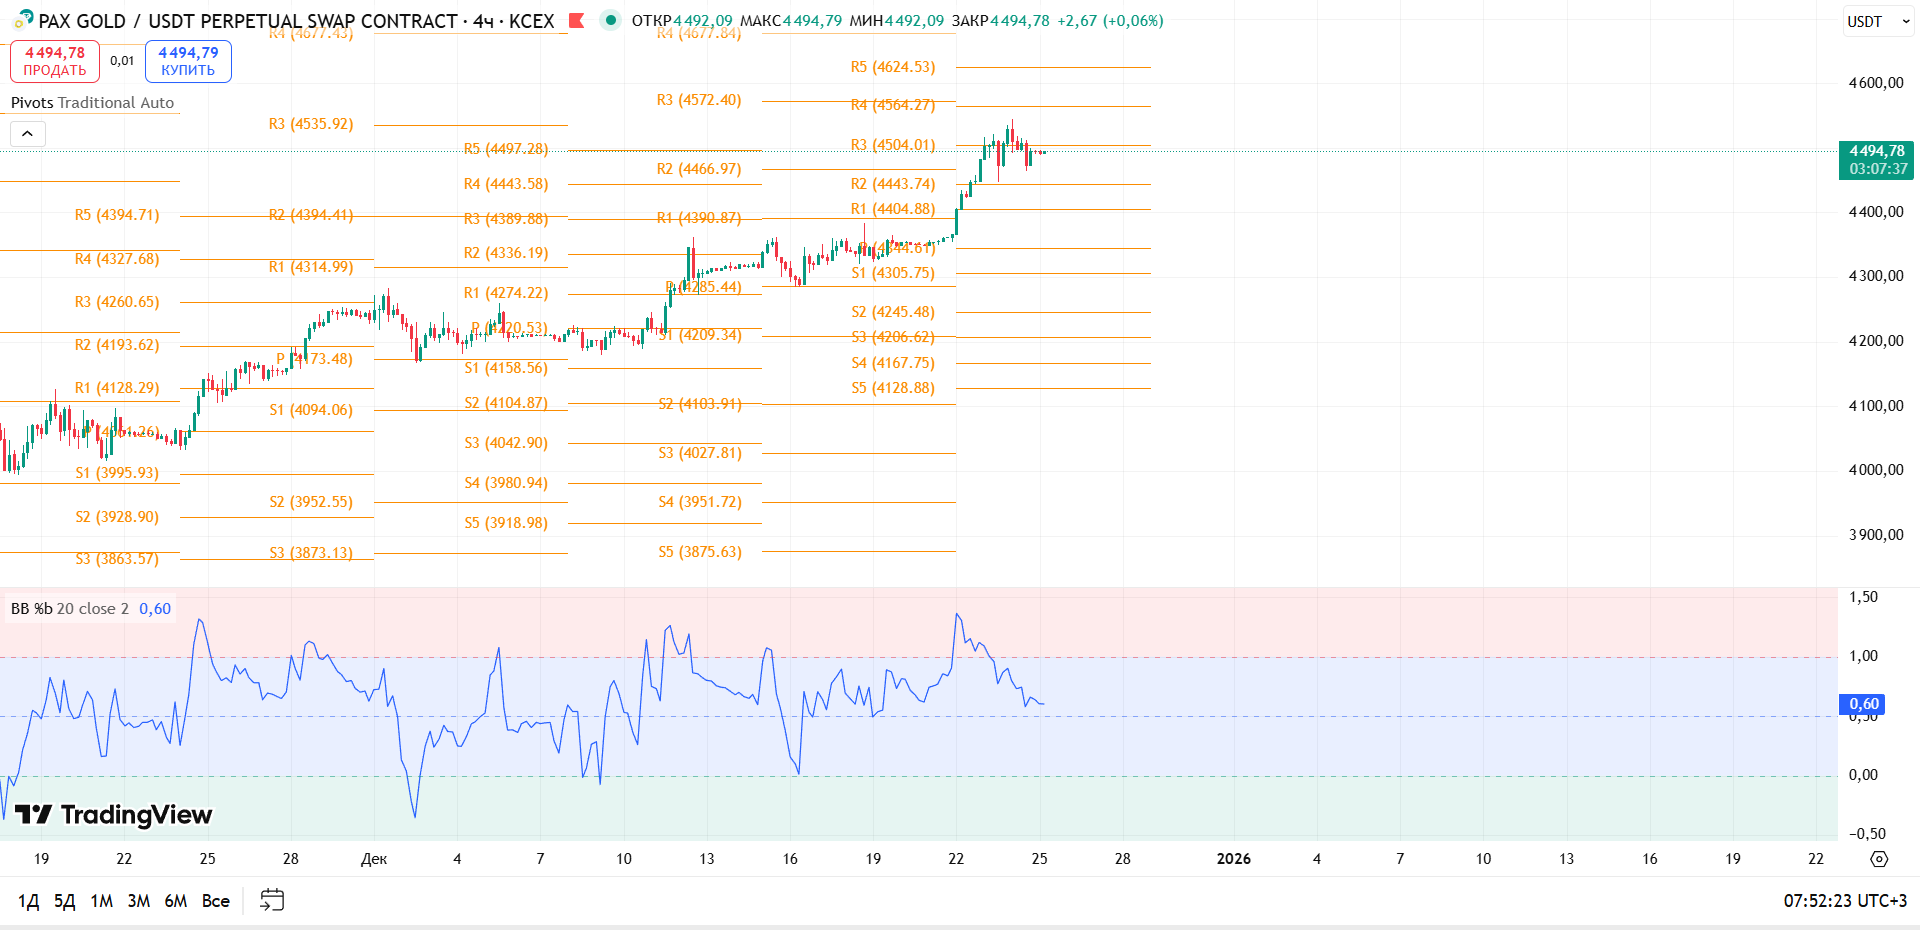Click the 3900,00 price scale label

(x=1876, y=535)
